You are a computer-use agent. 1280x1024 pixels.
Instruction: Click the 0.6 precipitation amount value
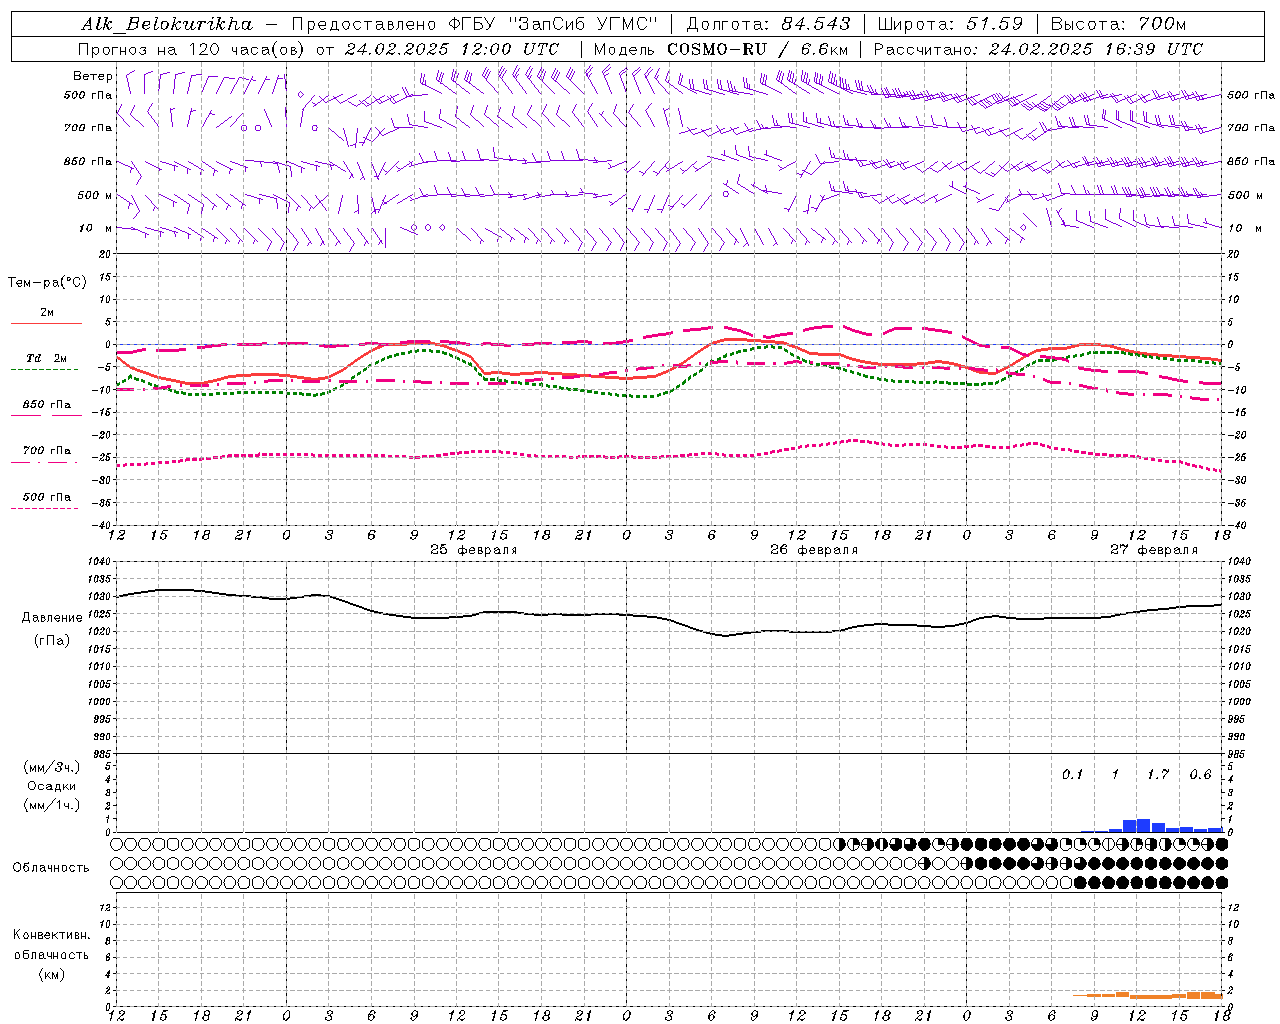pyautogui.click(x=1200, y=775)
